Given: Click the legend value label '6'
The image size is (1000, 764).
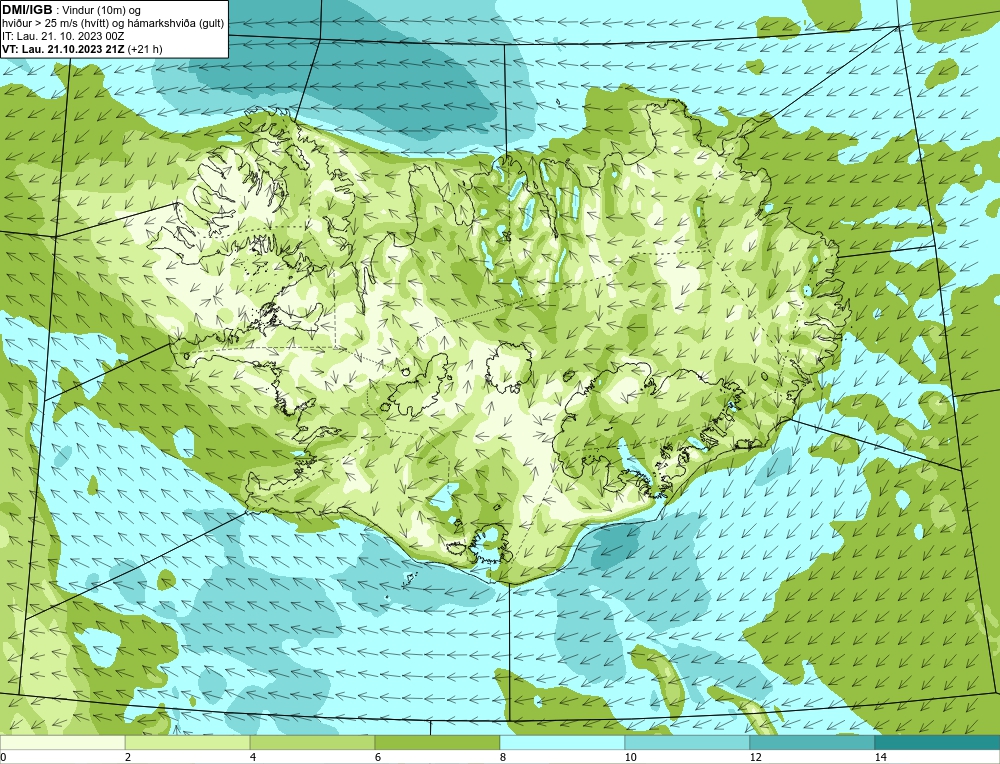Looking at the screenshot, I should tap(378, 758).
